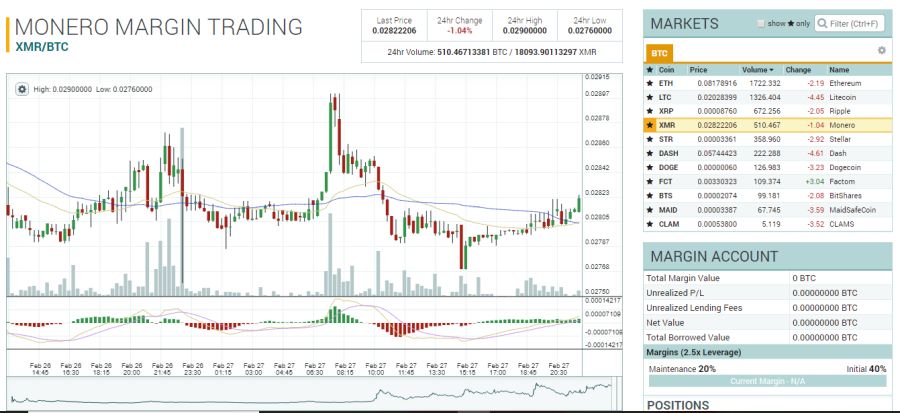The image size is (900, 413).
Task: Click the 24hr Change -1.04% box
Action: coord(459,26)
